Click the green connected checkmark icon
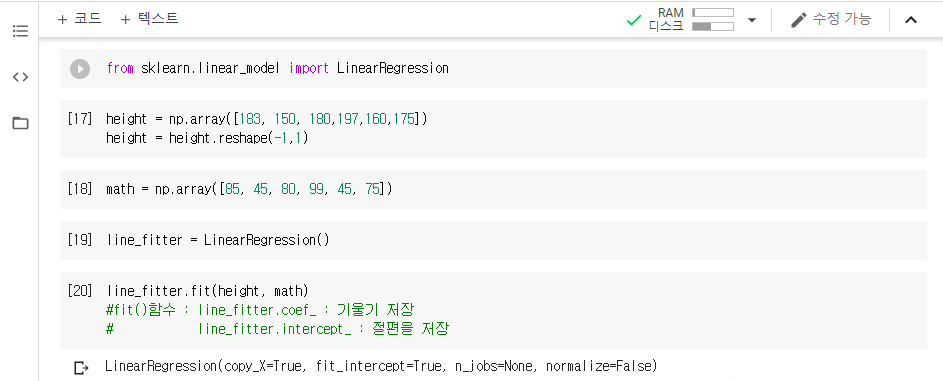Image resolution: width=943 pixels, height=381 pixels. click(x=634, y=20)
